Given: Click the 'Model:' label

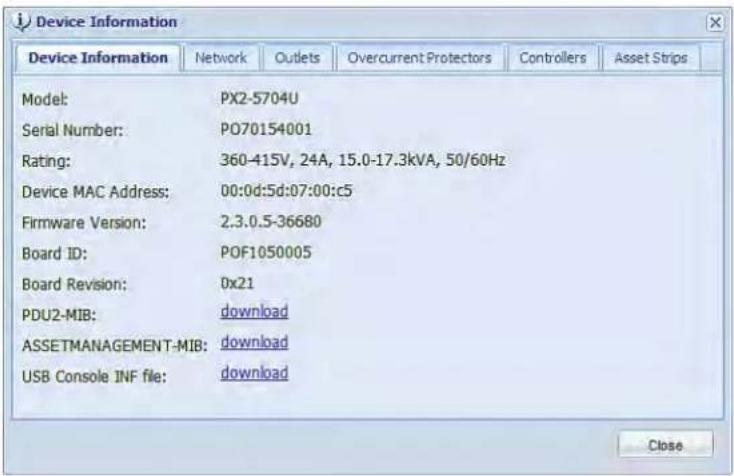Looking at the screenshot, I should (45, 99).
